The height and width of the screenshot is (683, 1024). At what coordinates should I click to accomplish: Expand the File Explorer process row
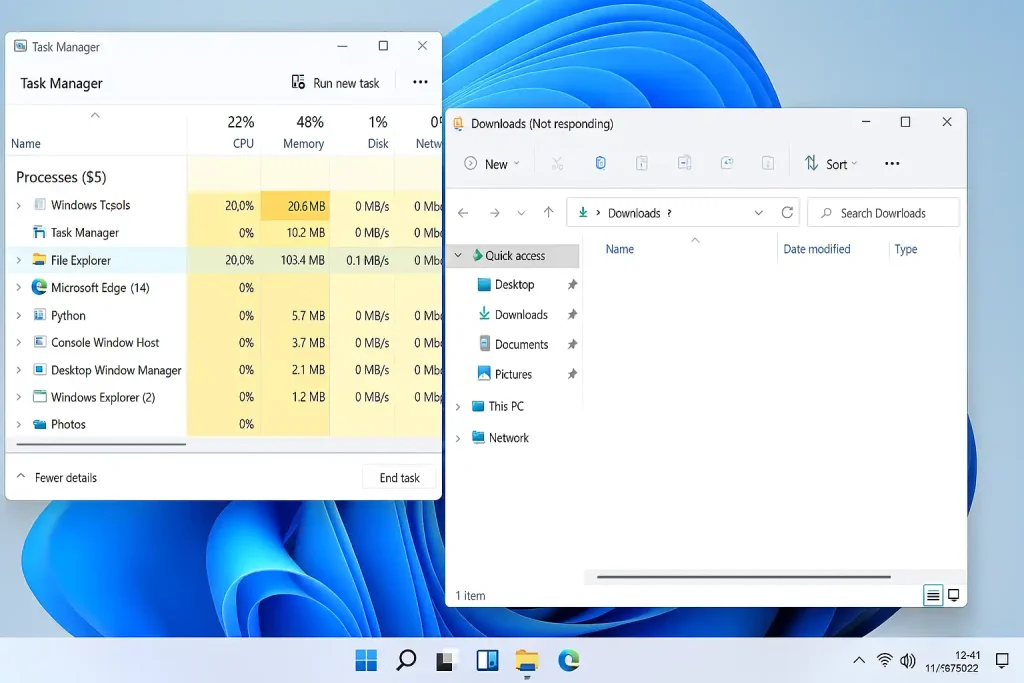(18, 260)
